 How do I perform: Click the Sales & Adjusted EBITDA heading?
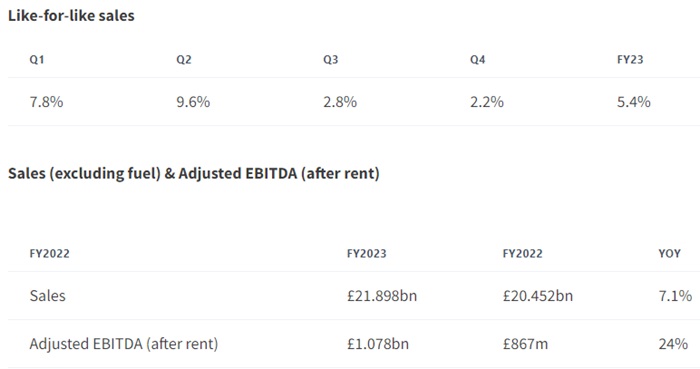[x=194, y=173]
